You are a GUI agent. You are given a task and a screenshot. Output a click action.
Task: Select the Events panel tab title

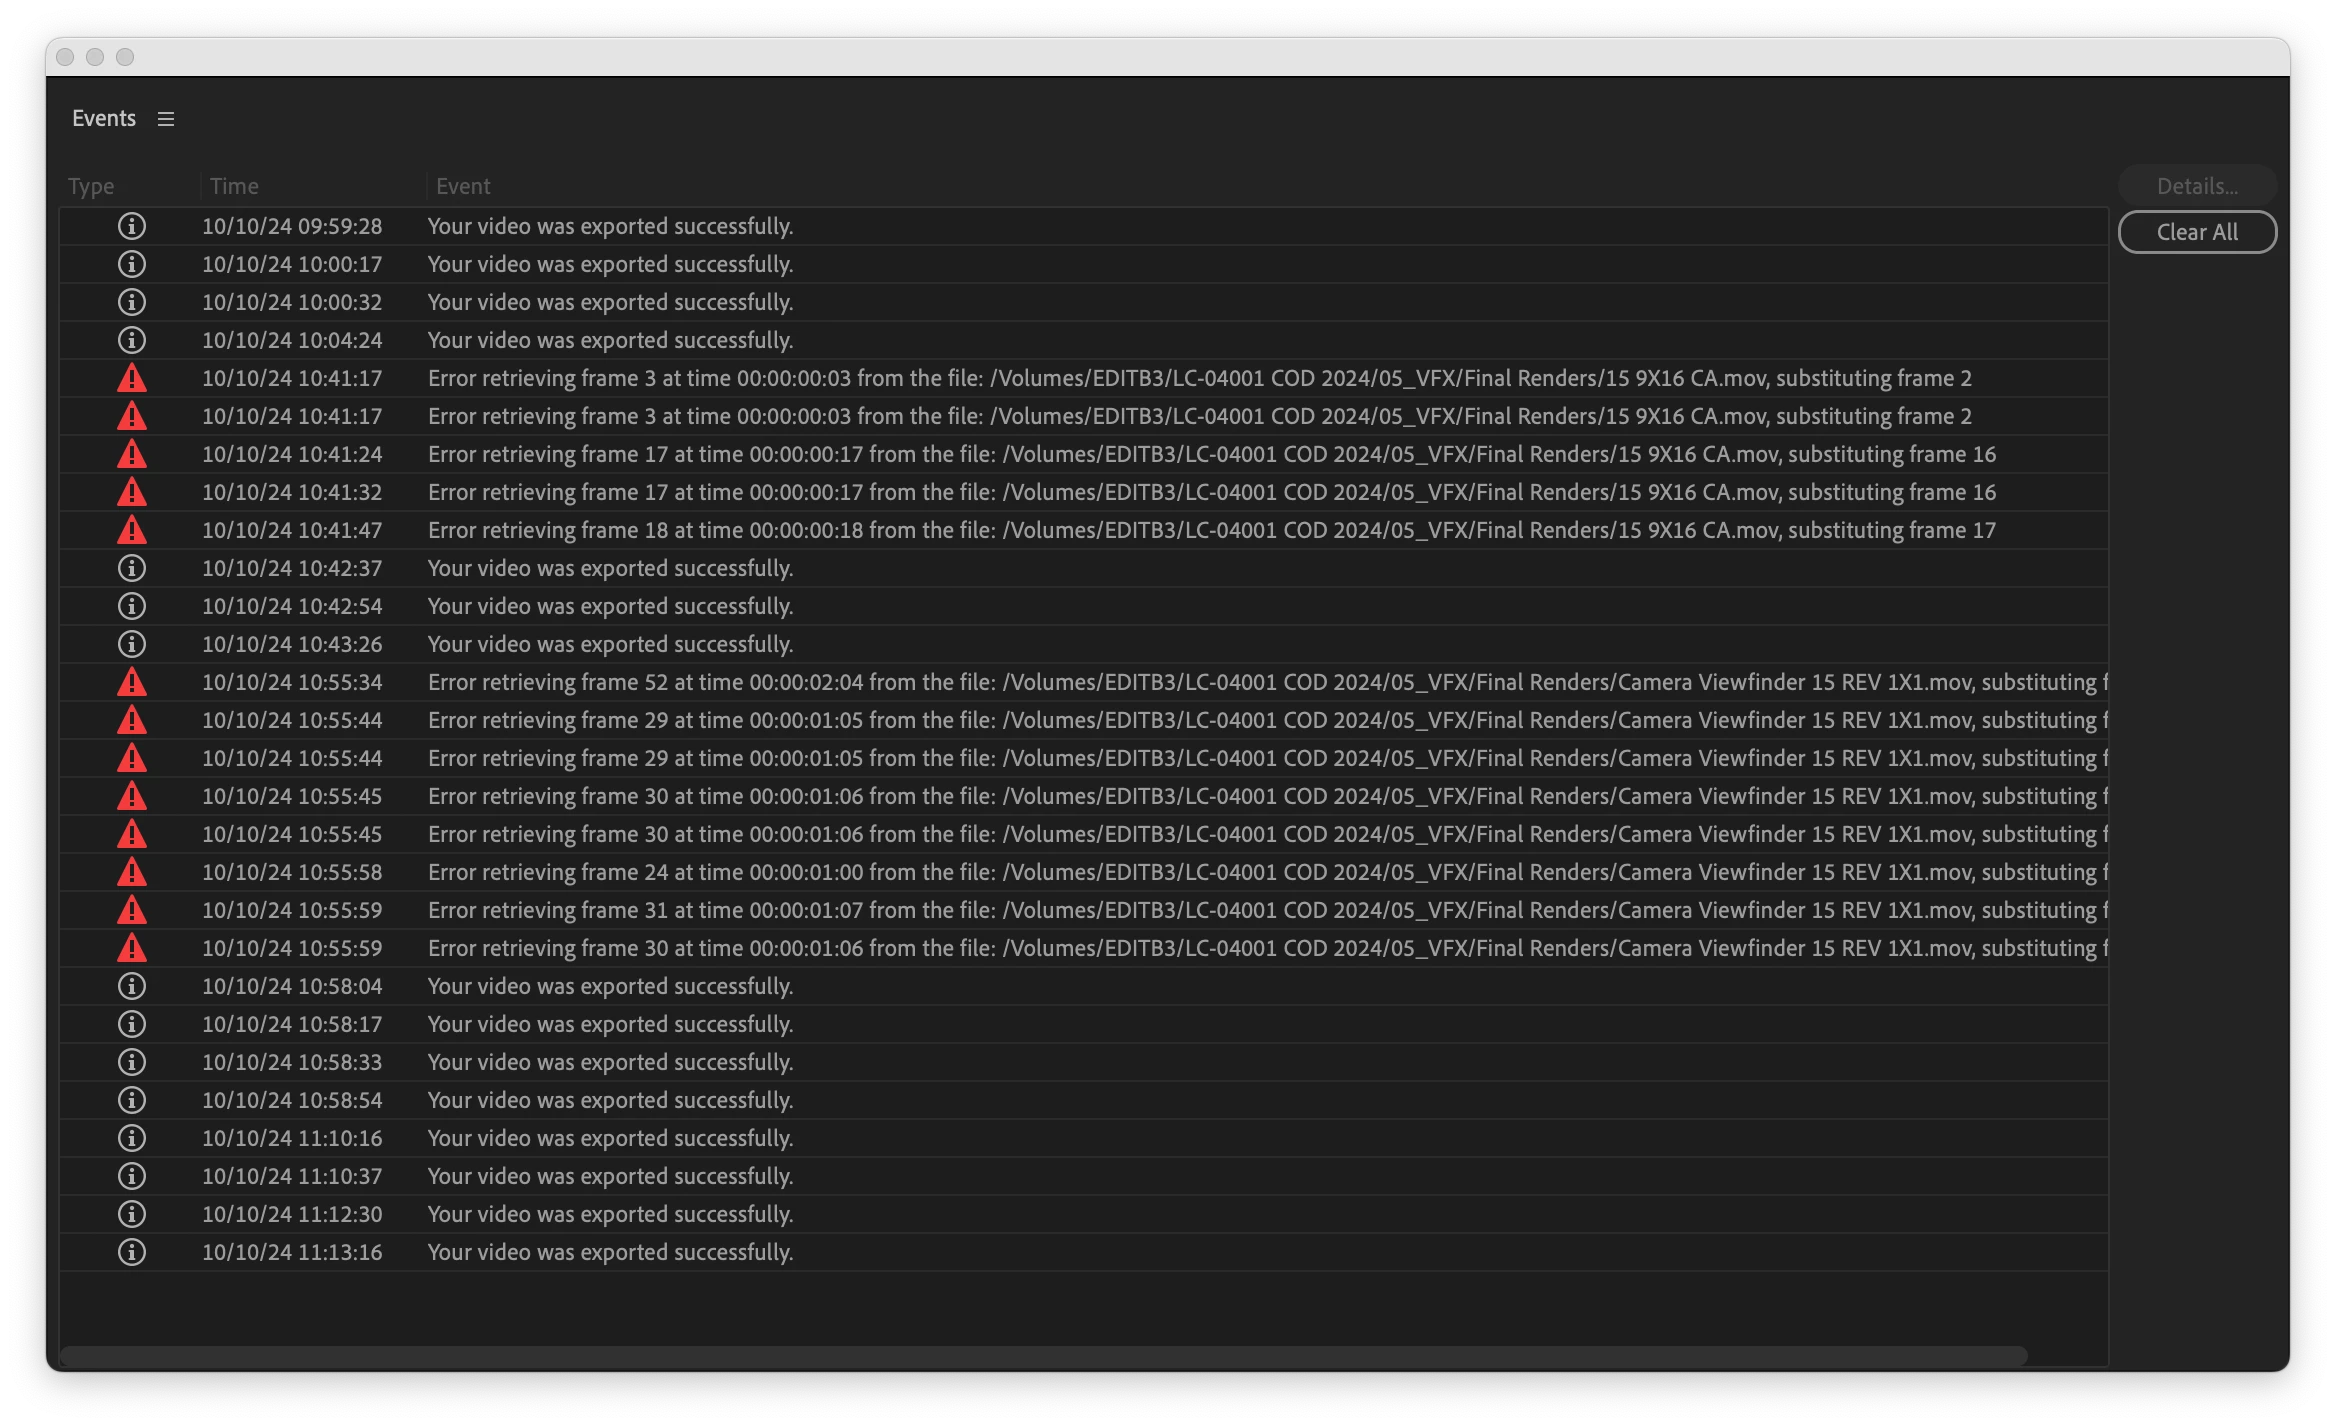tap(104, 118)
